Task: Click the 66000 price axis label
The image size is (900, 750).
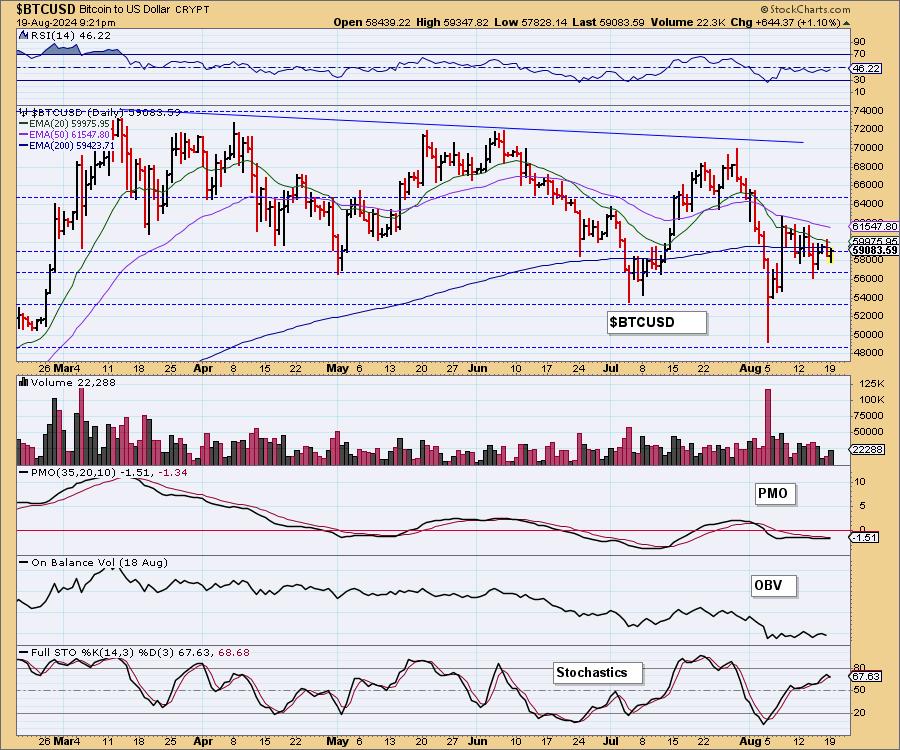Action: point(868,185)
